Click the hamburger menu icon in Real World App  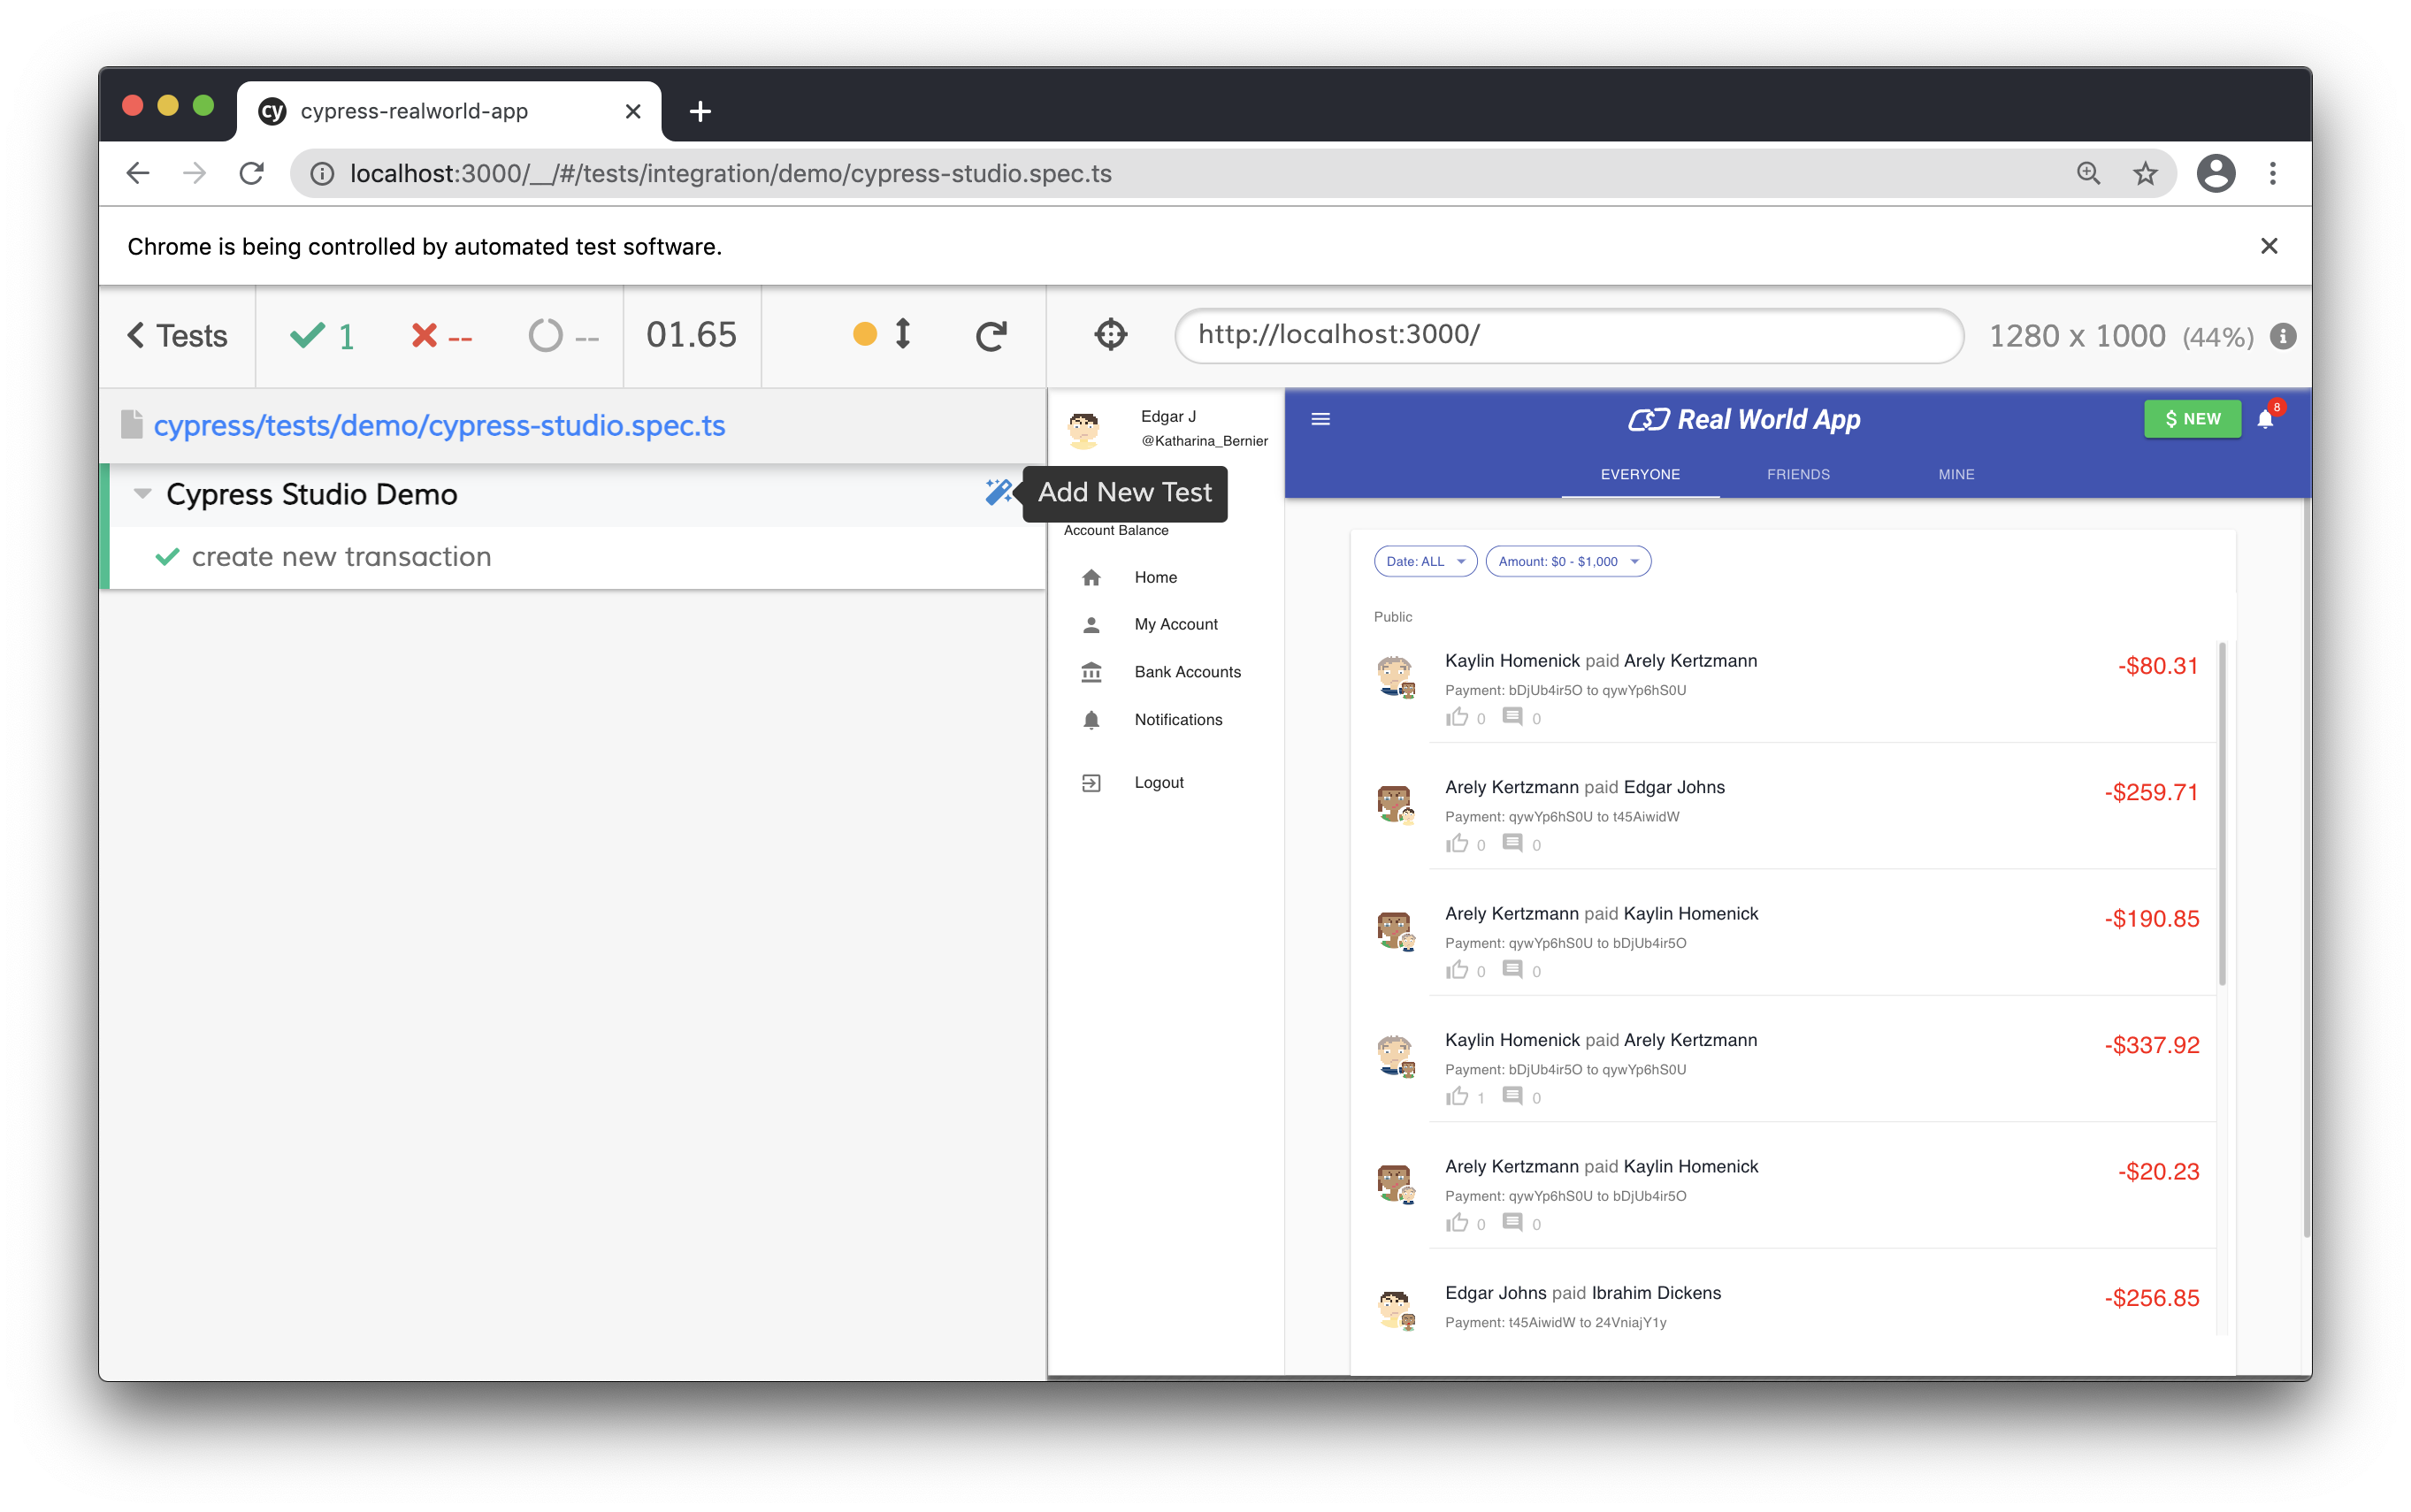tap(1320, 419)
